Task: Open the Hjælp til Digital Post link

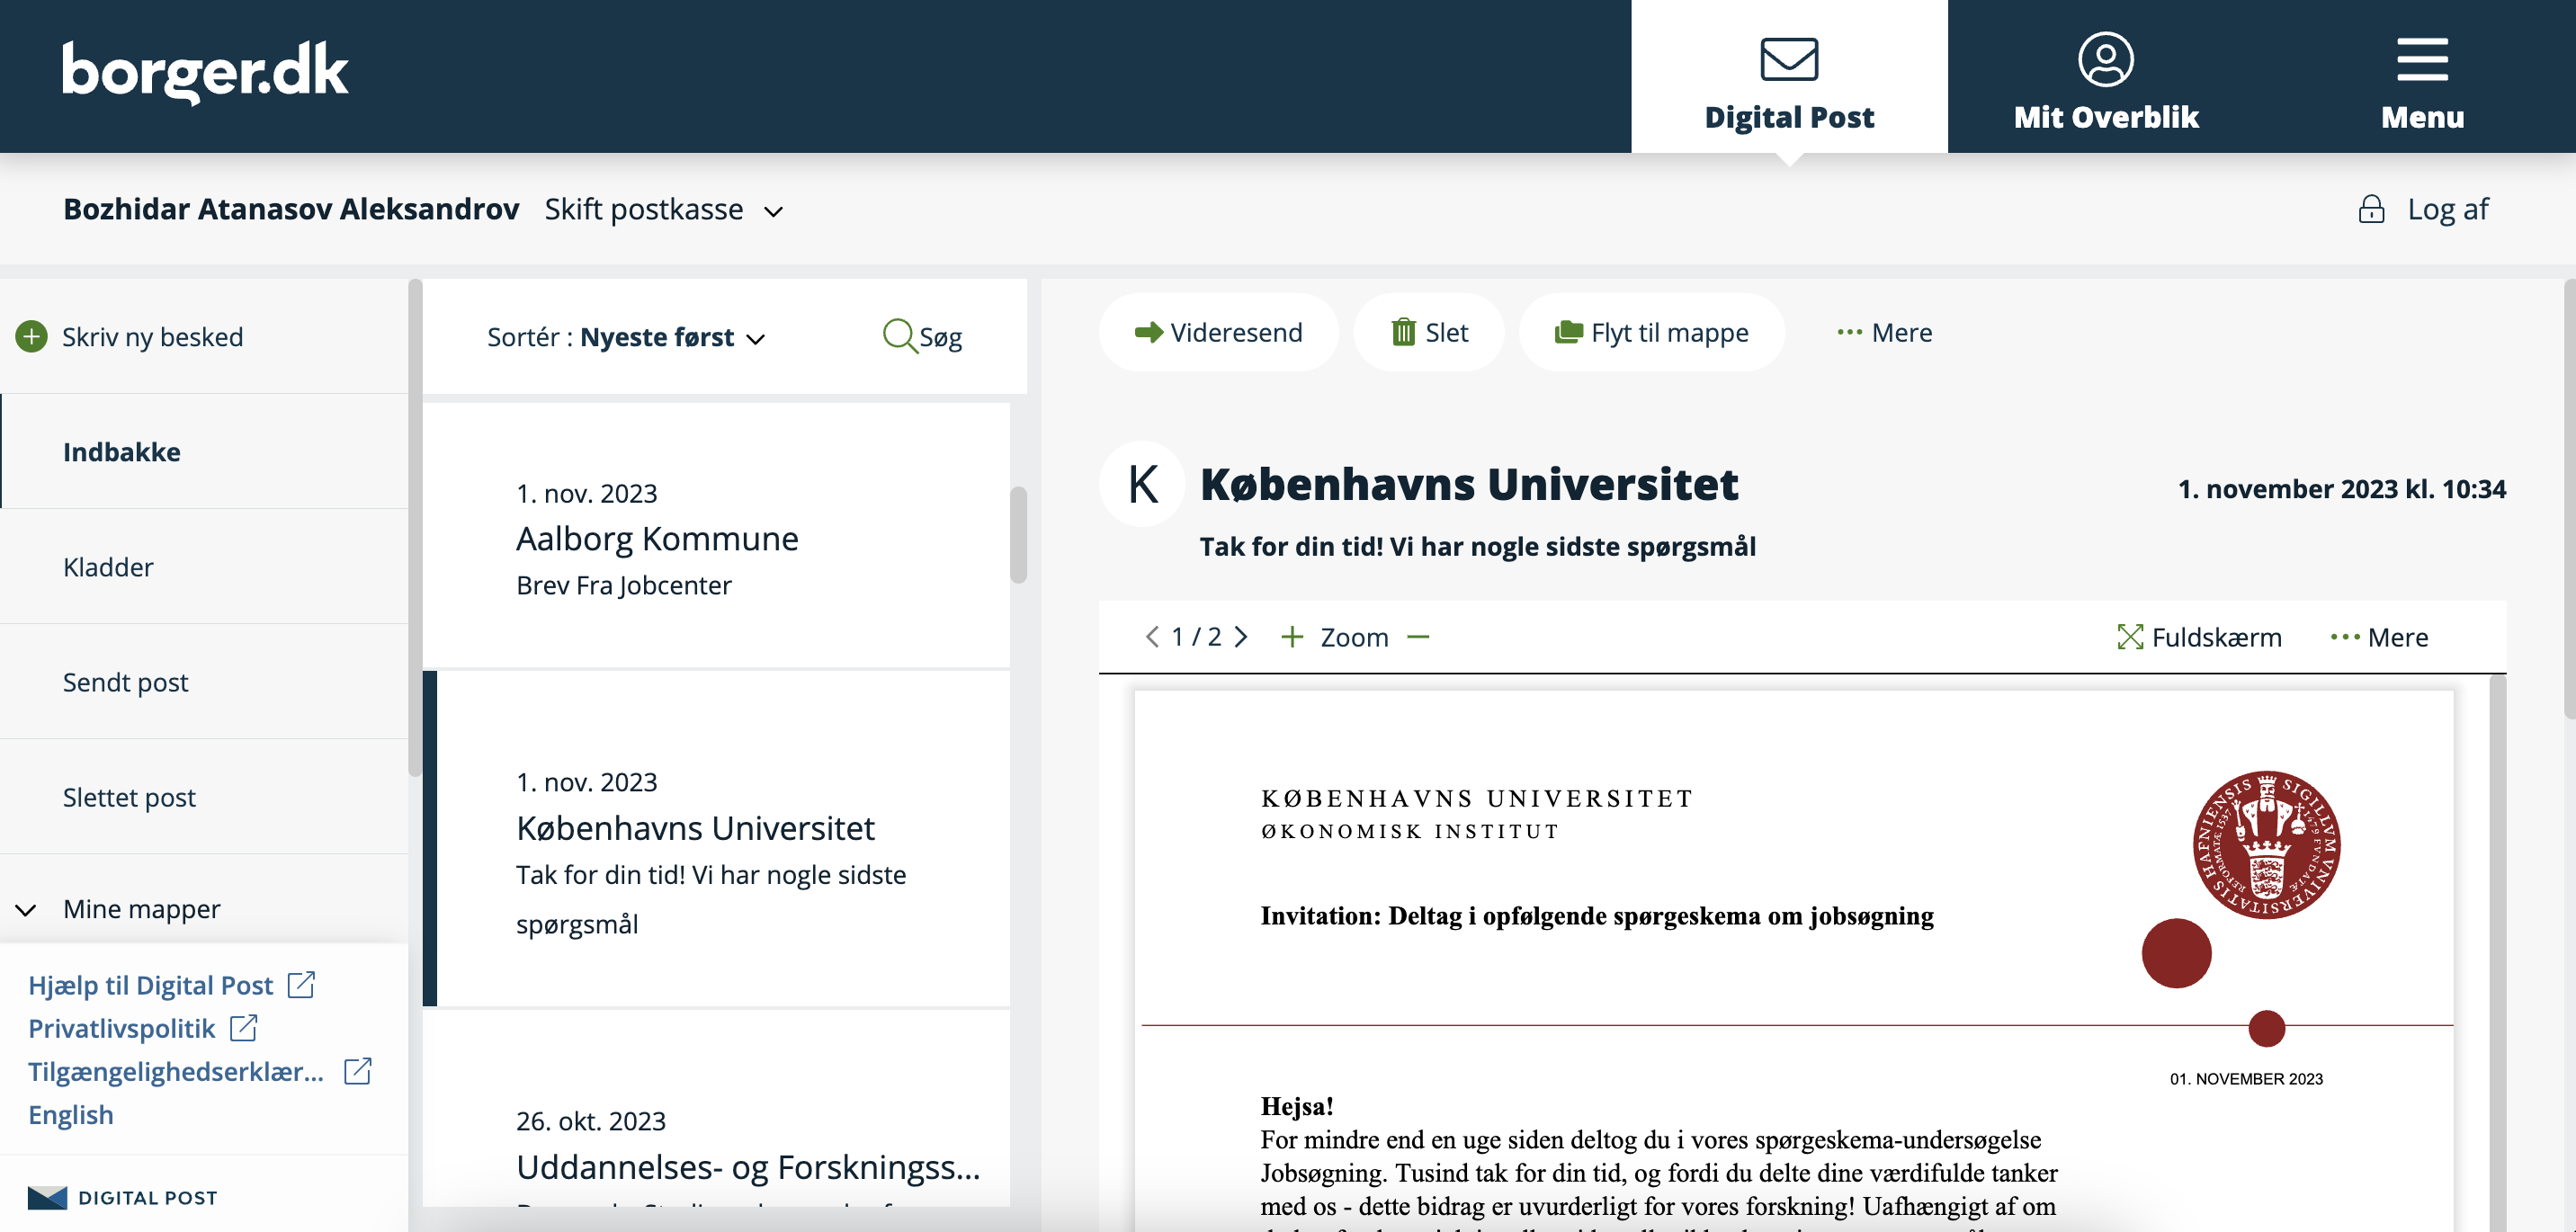Action: [150, 985]
